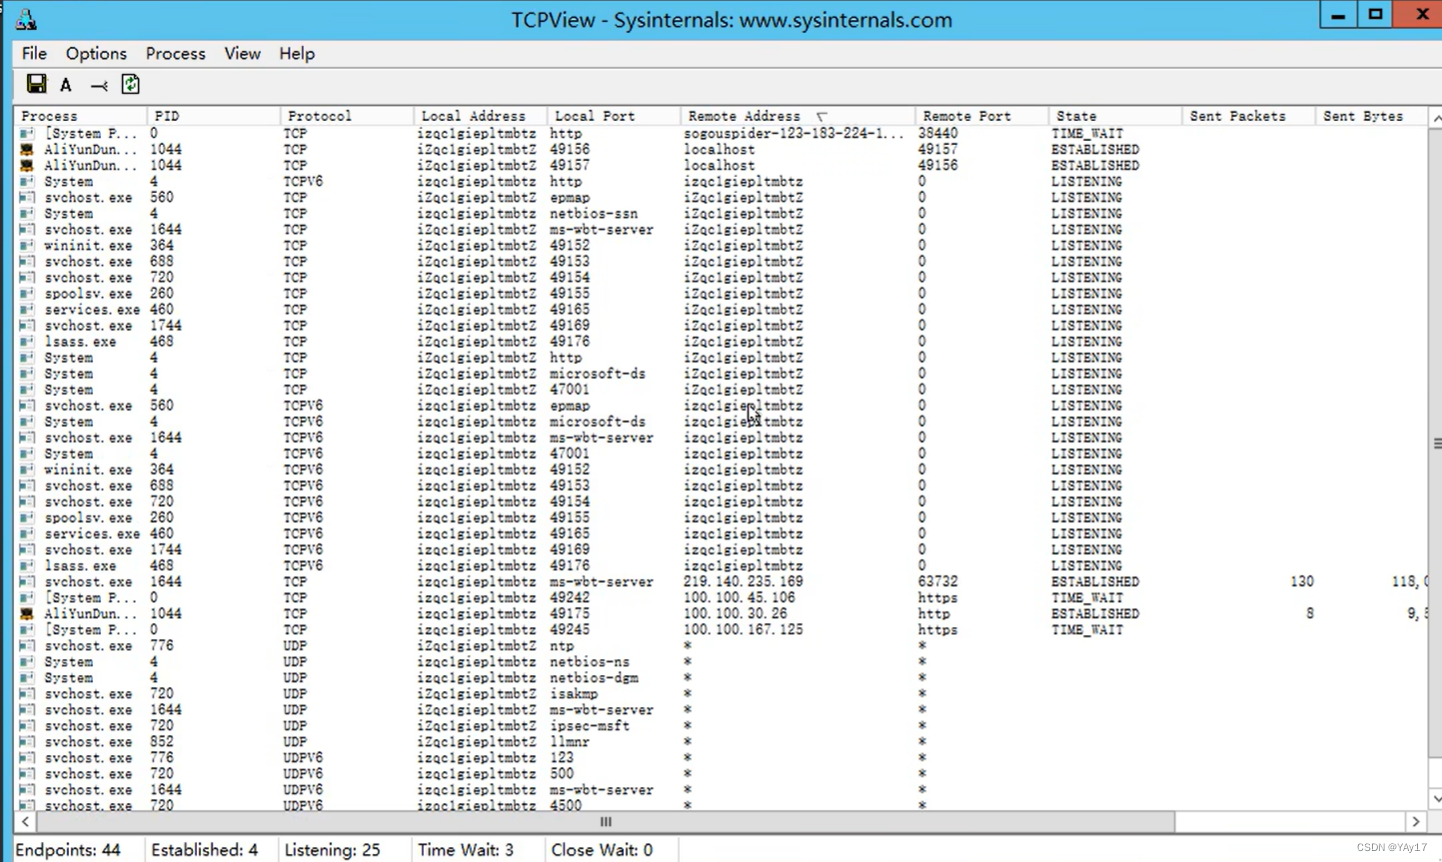This screenshot has width=1442, height=862.
Task: Sort by the Remote Port column header
Action: 982,116
